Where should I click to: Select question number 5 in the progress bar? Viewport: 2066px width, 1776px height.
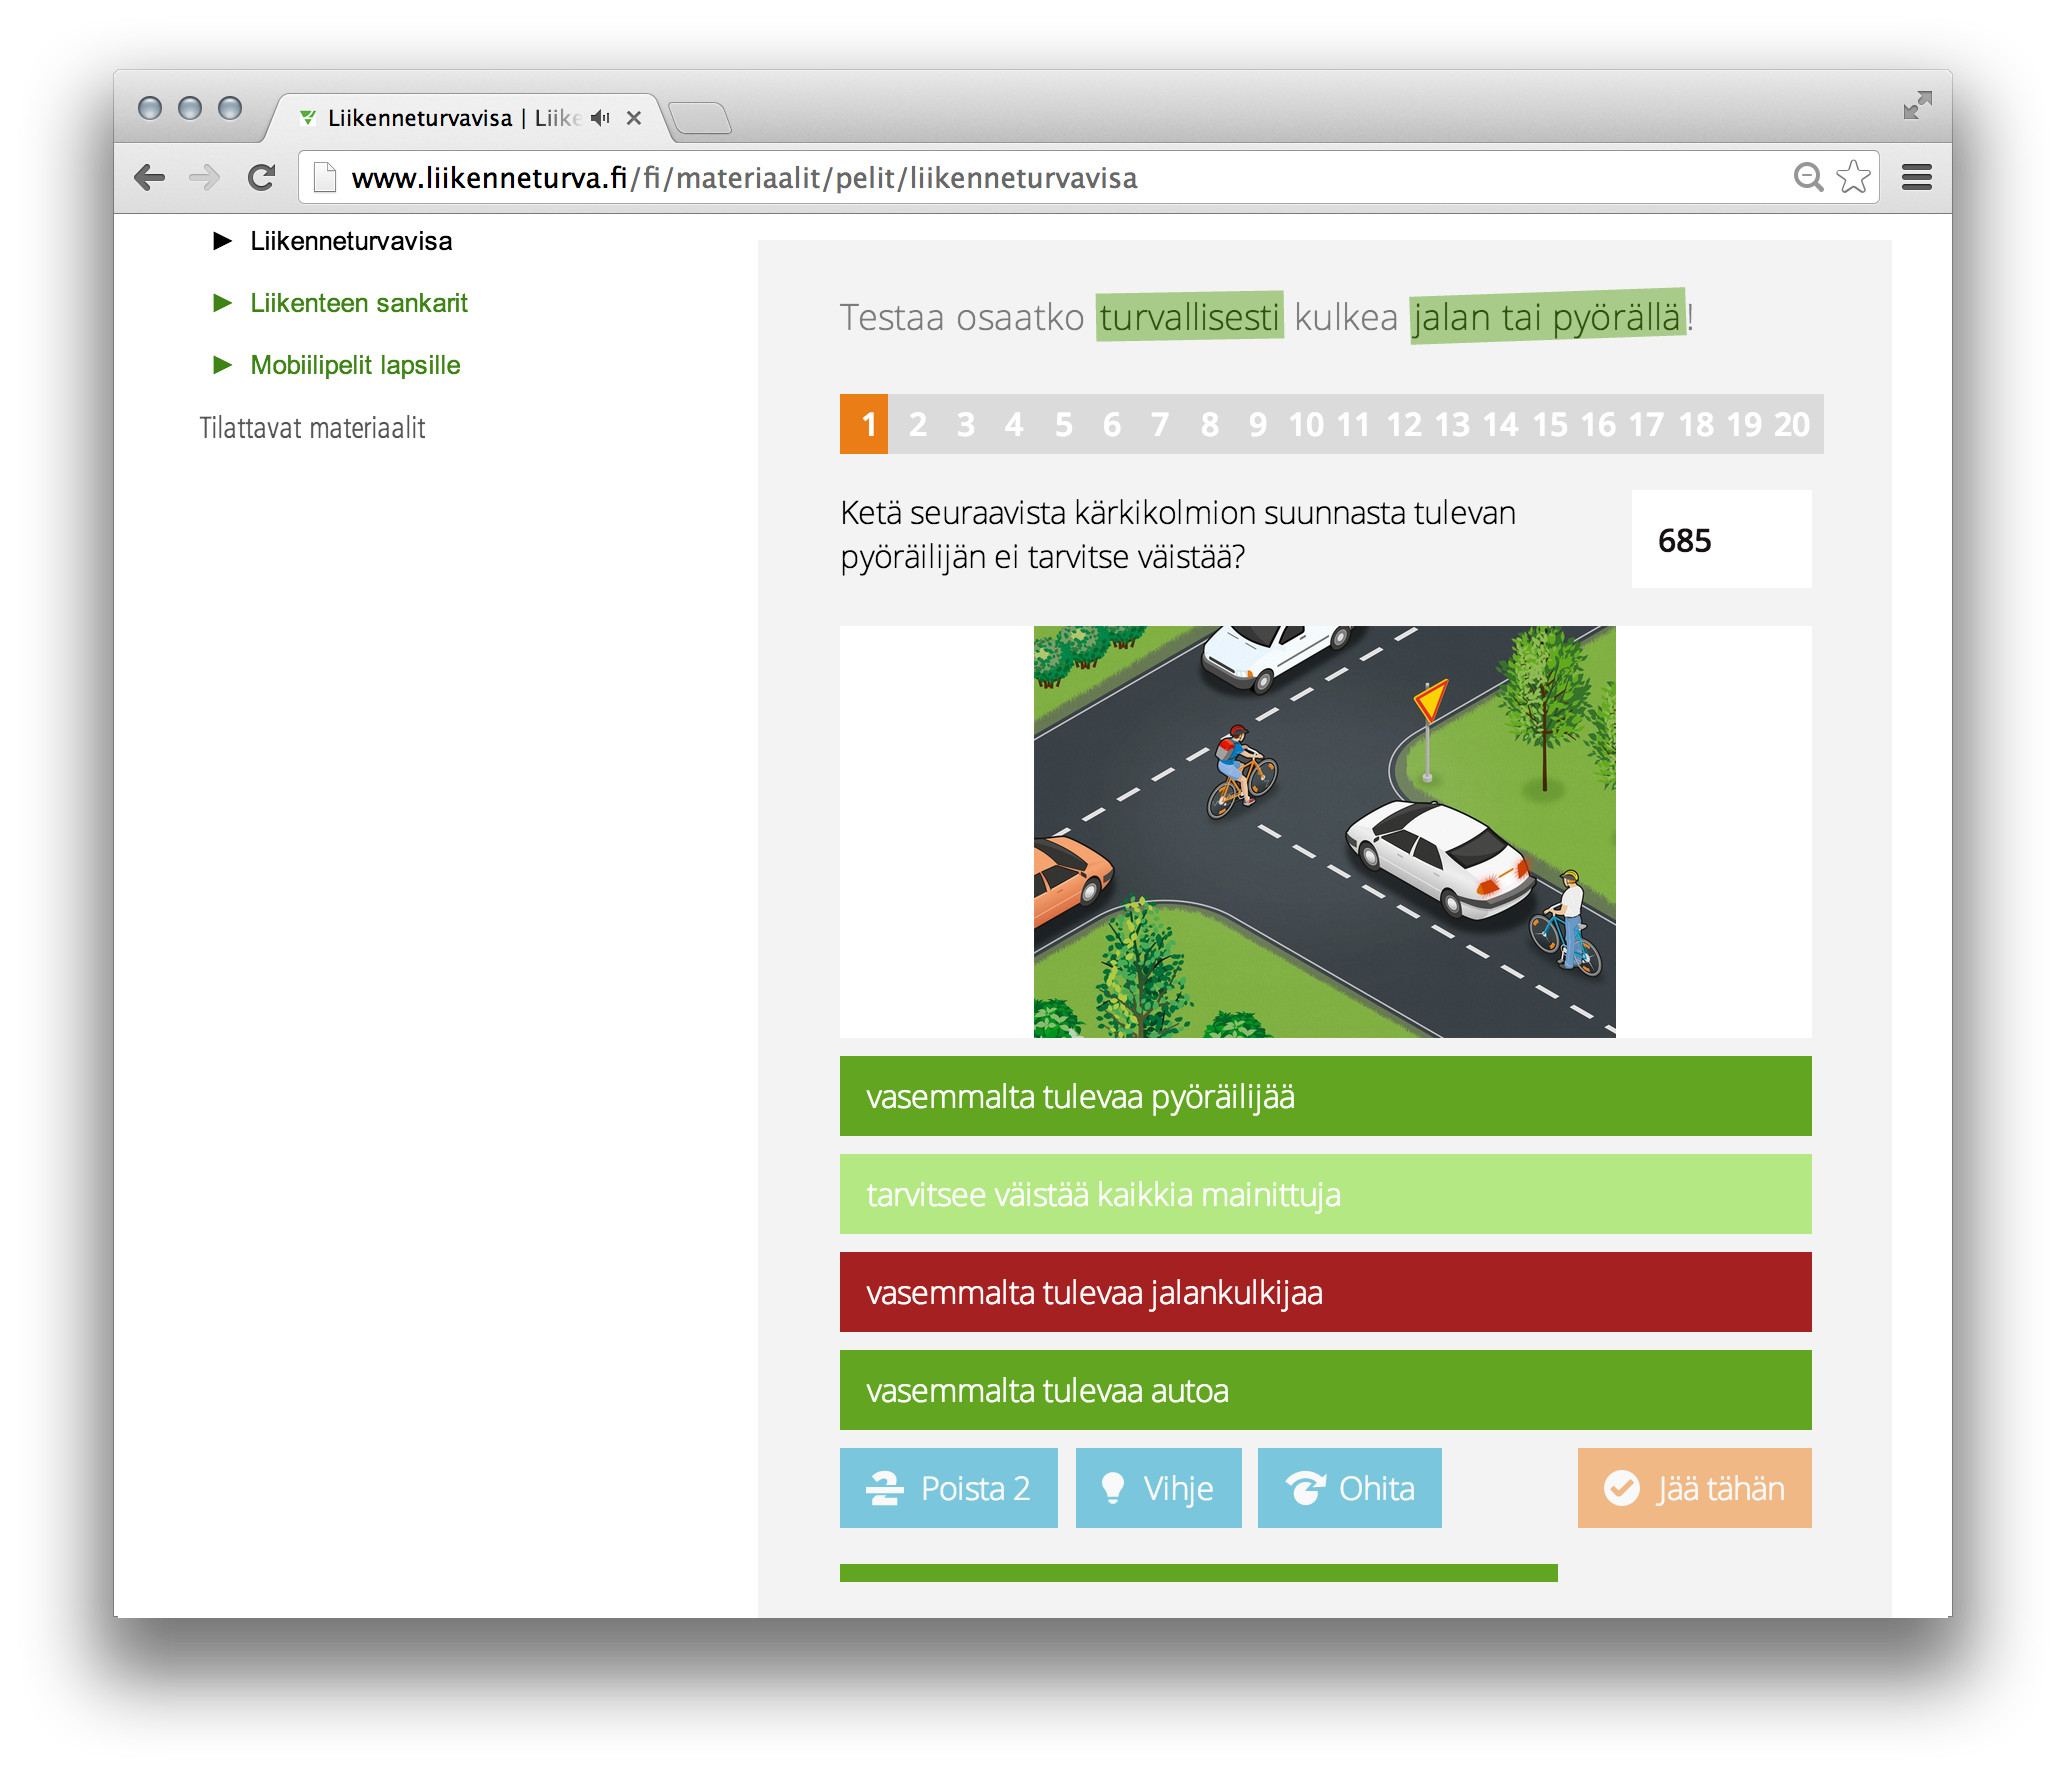tap(1063, 424)
